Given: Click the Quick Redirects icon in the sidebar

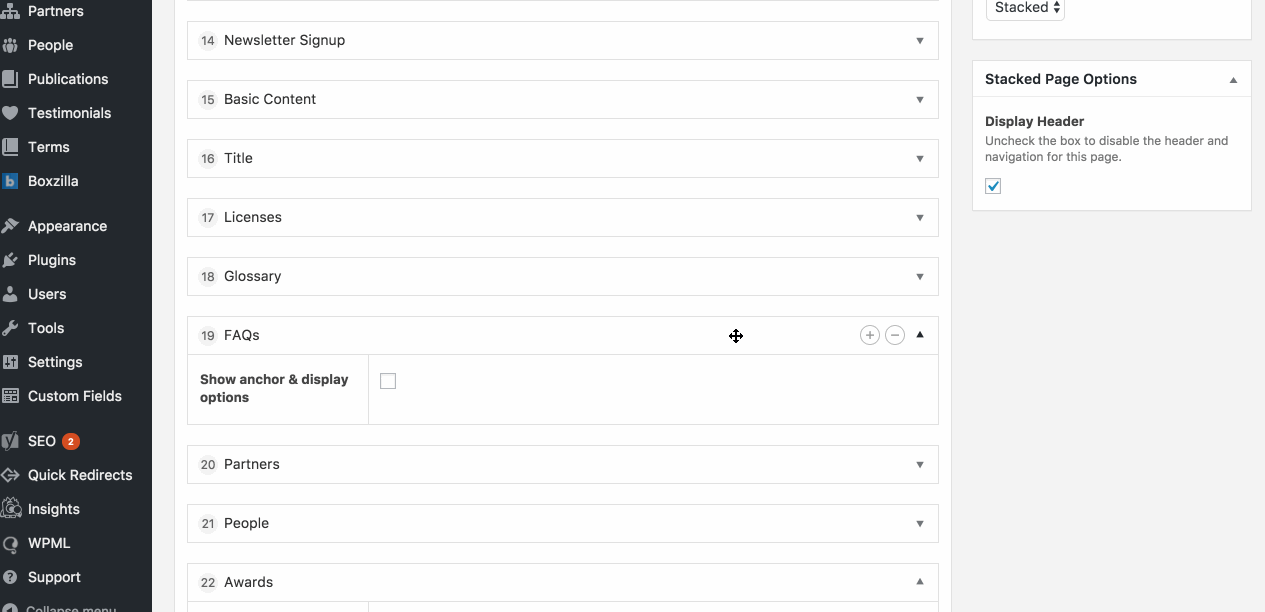Looking at the screenshot, I should [10, 475].
